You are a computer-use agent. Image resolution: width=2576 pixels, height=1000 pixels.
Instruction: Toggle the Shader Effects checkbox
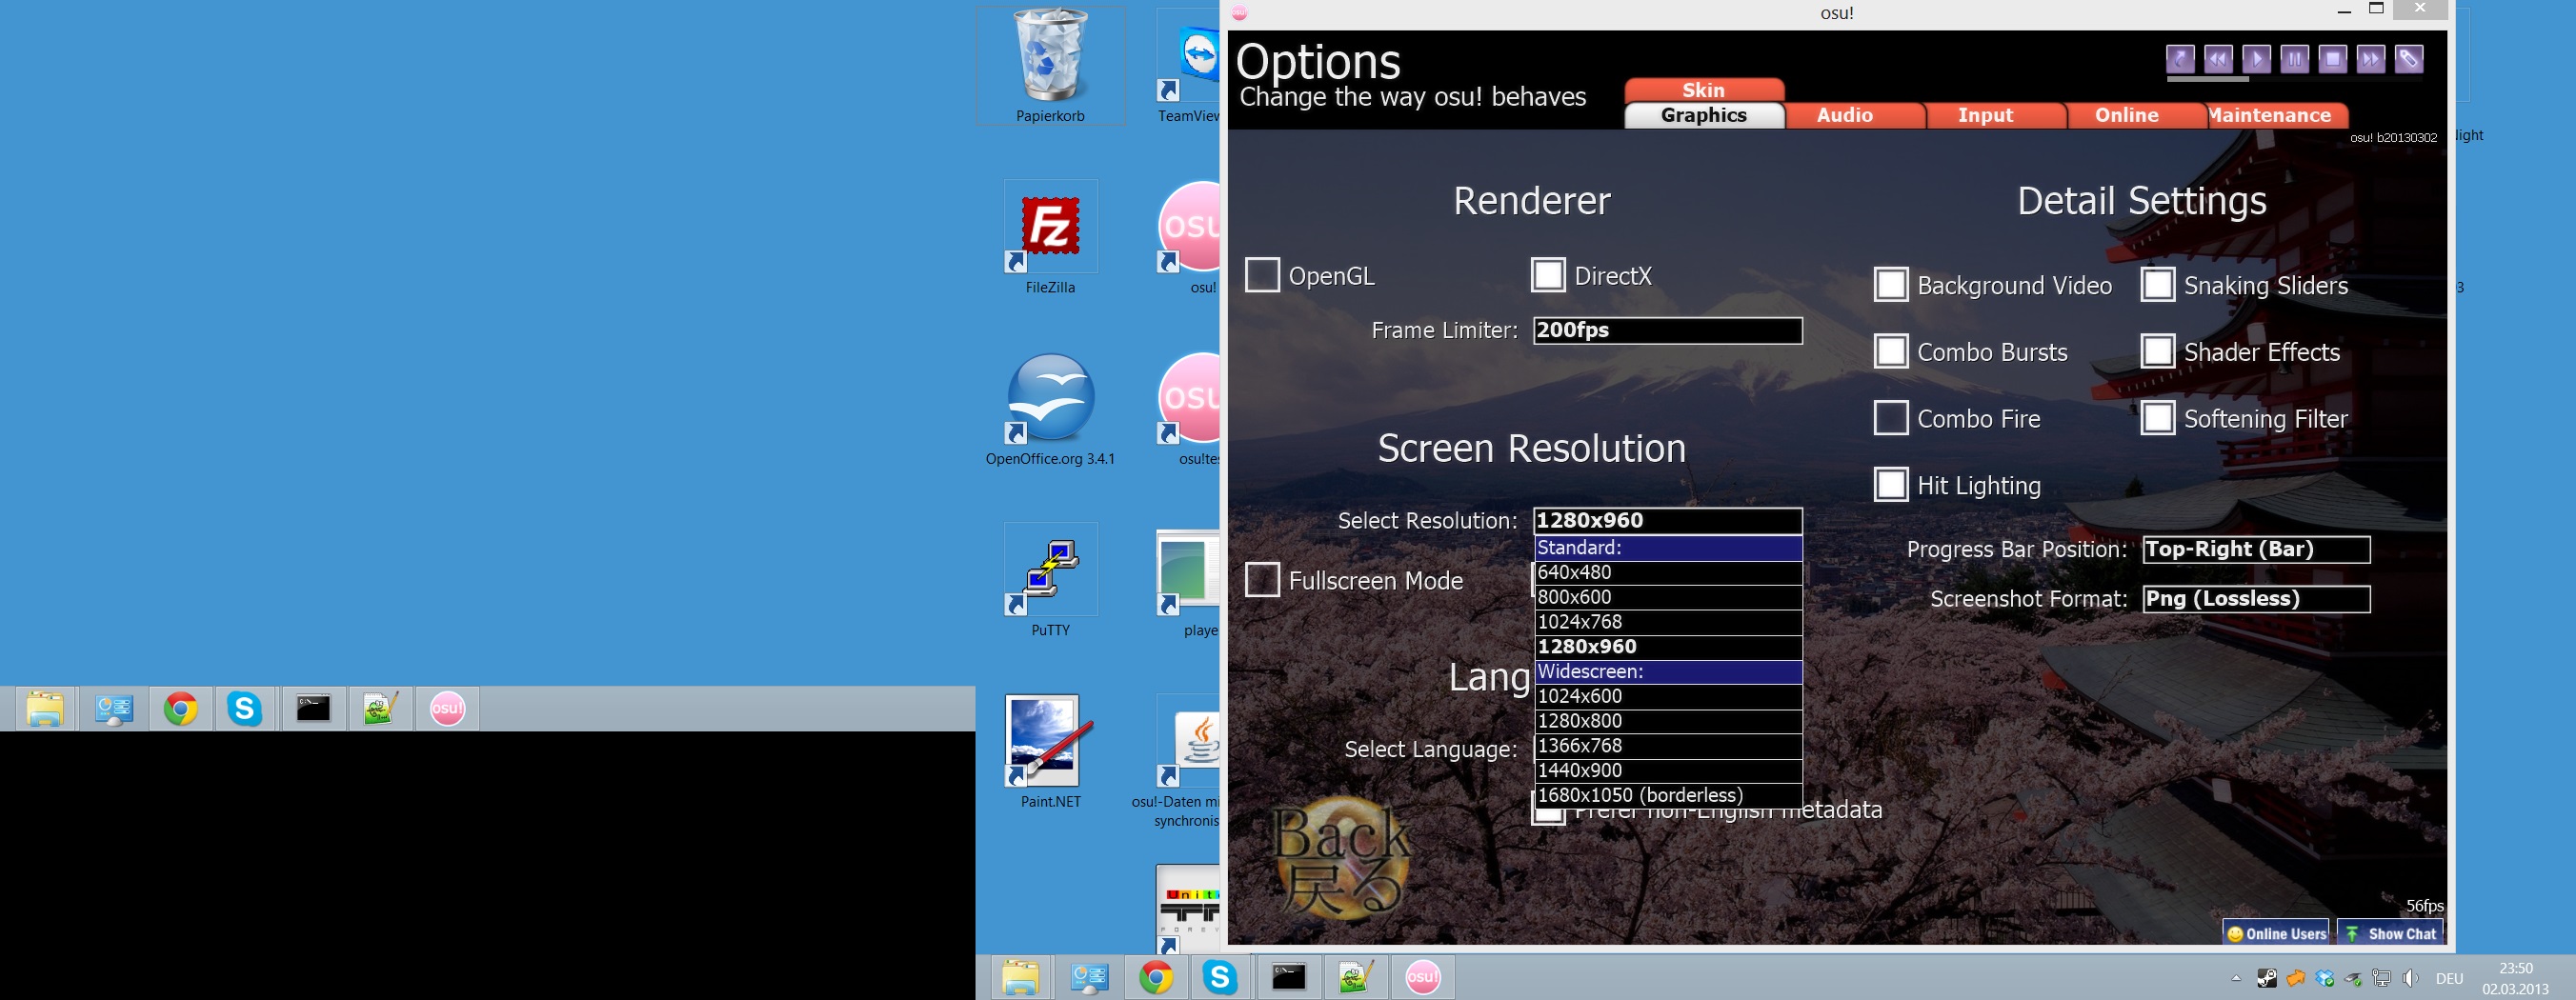point(2158,352)
